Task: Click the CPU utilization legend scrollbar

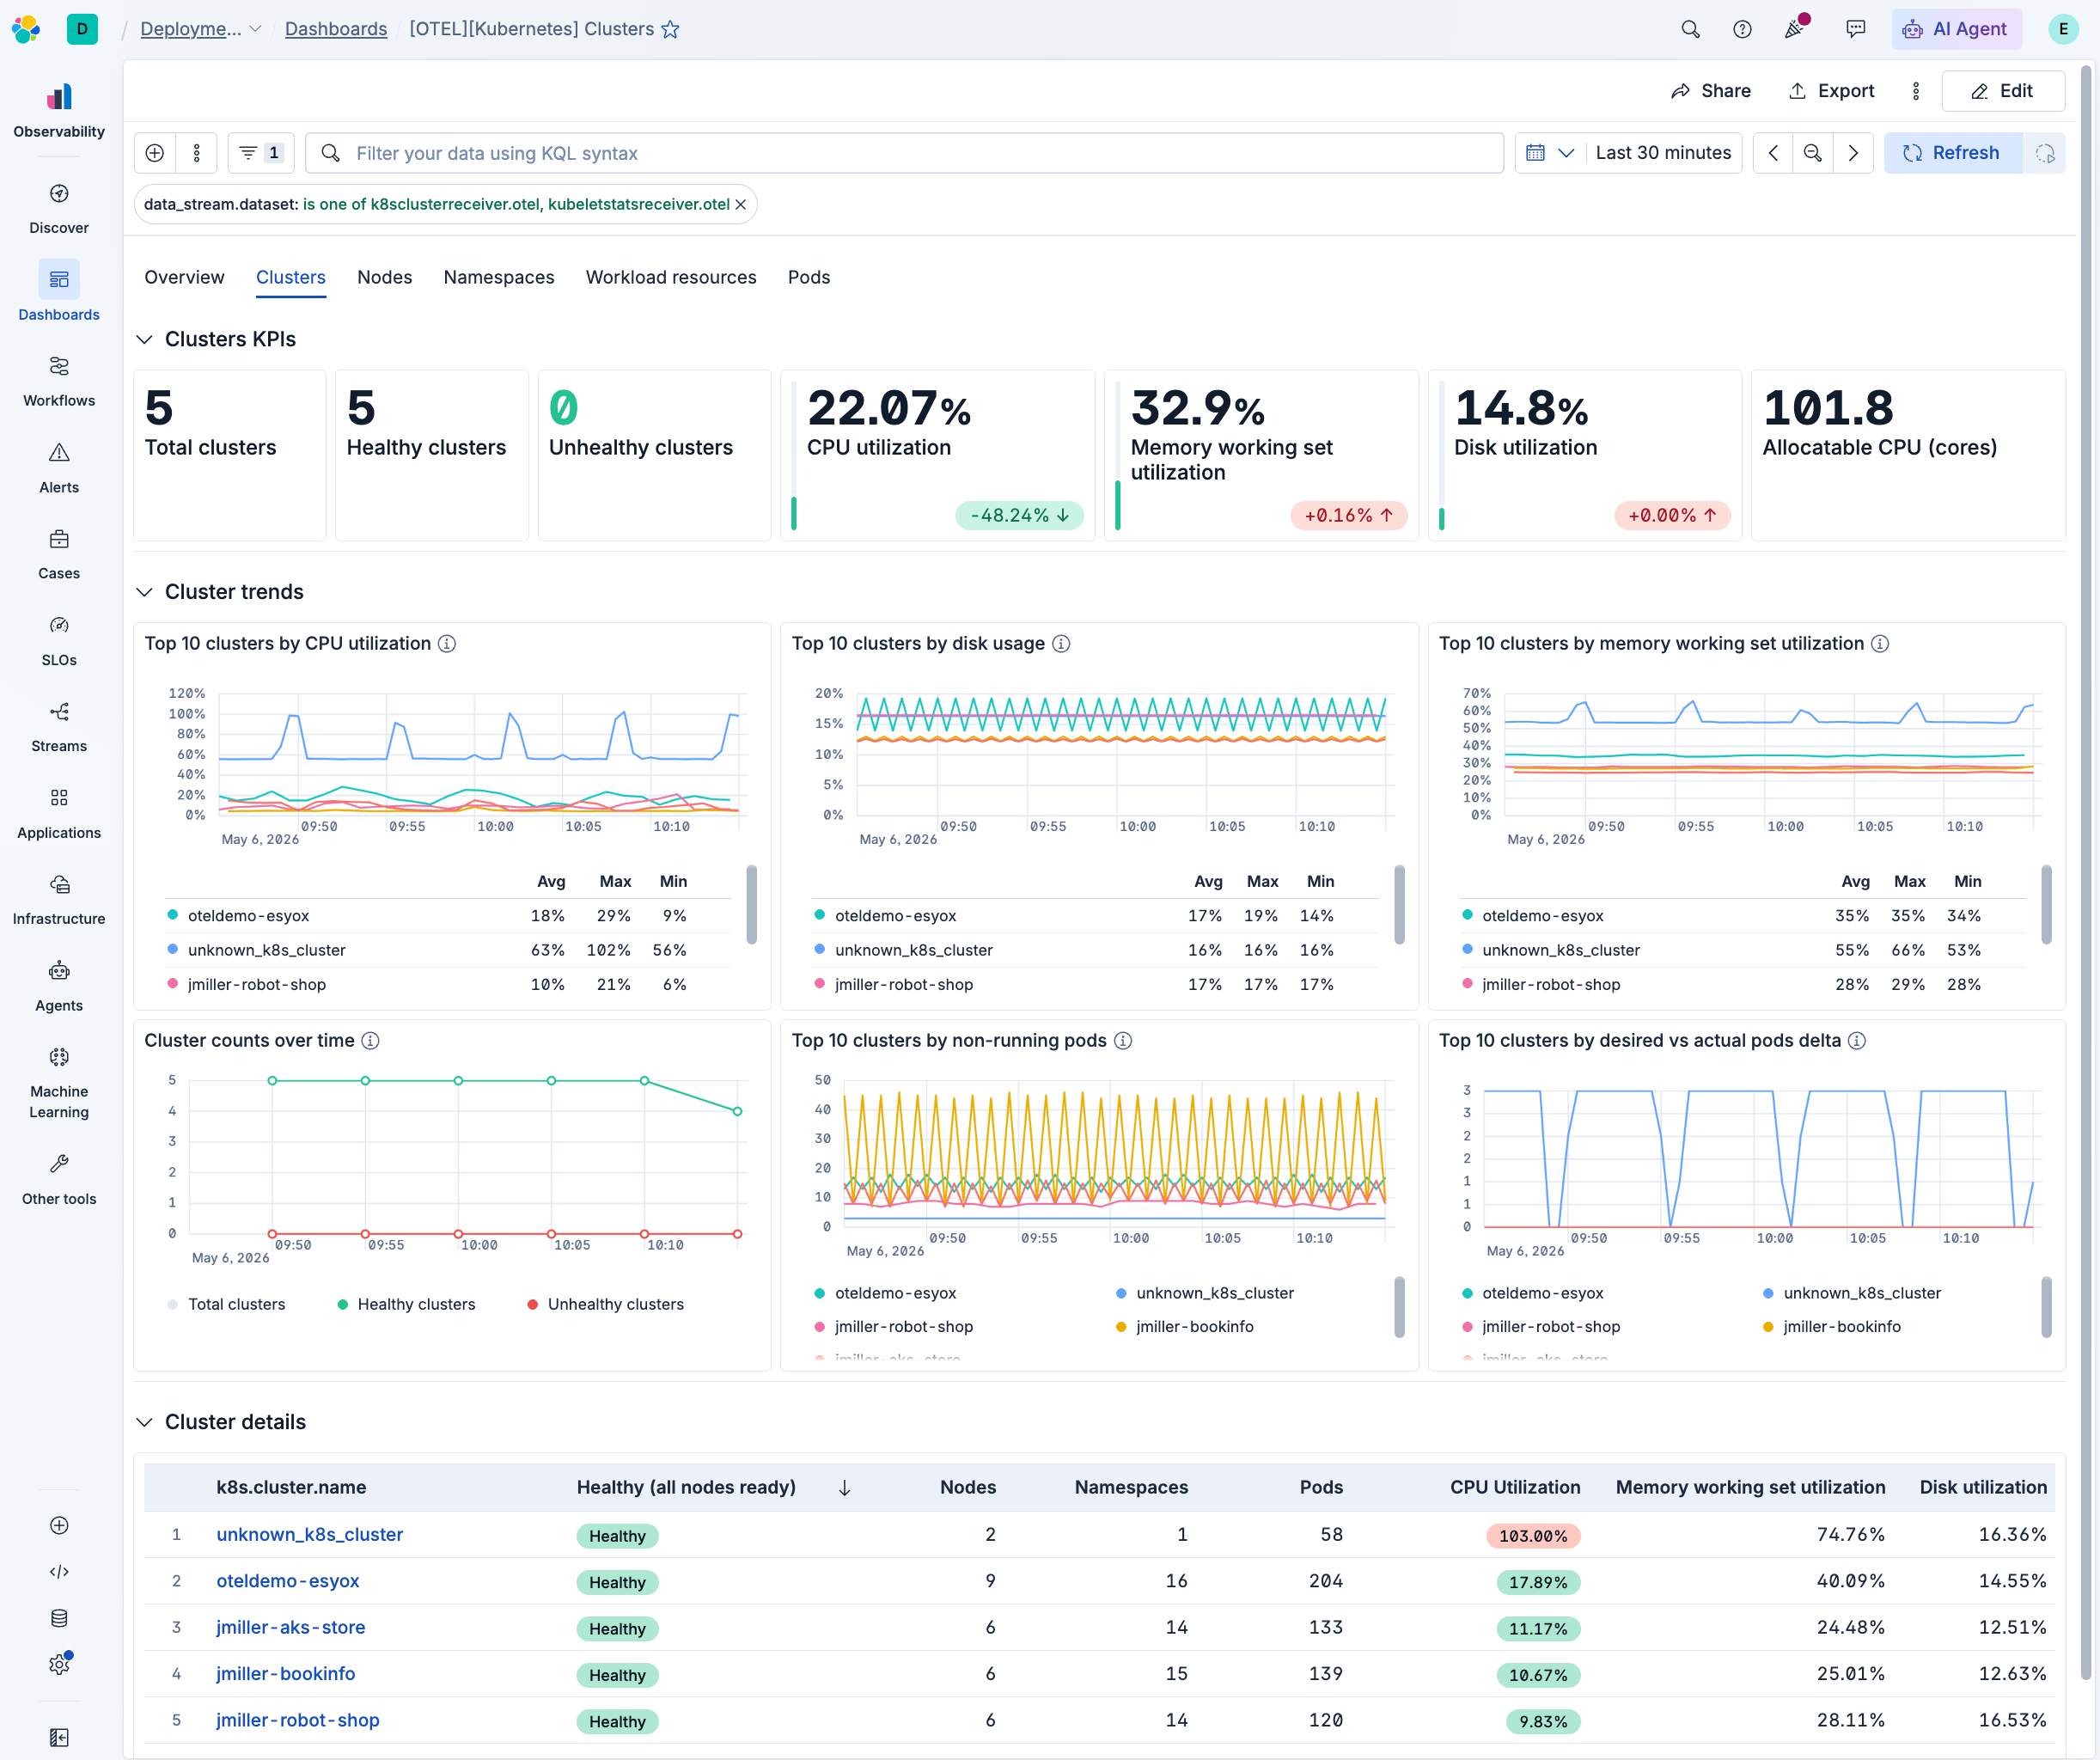Action: (x=751, y=905)
